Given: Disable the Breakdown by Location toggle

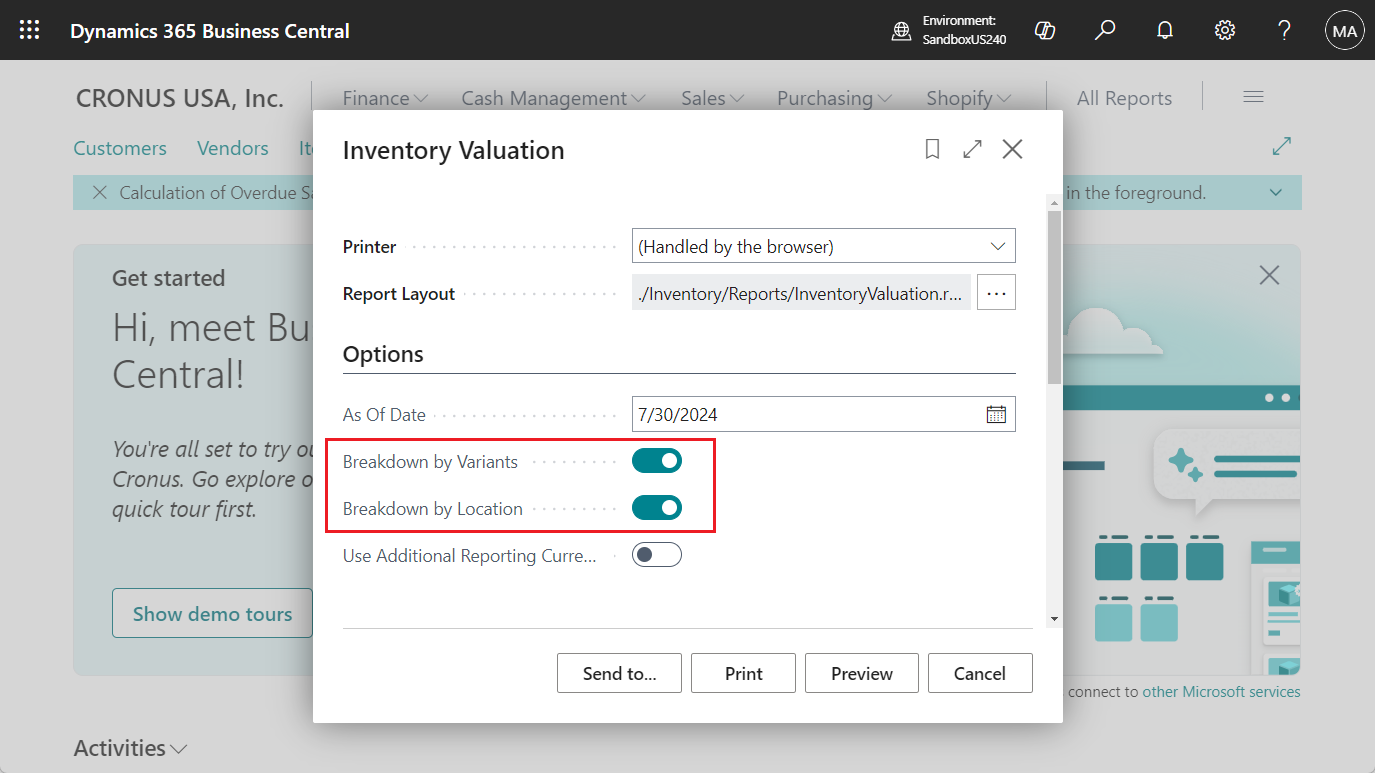Looking at the screenshot, I should tap(657, 507).
